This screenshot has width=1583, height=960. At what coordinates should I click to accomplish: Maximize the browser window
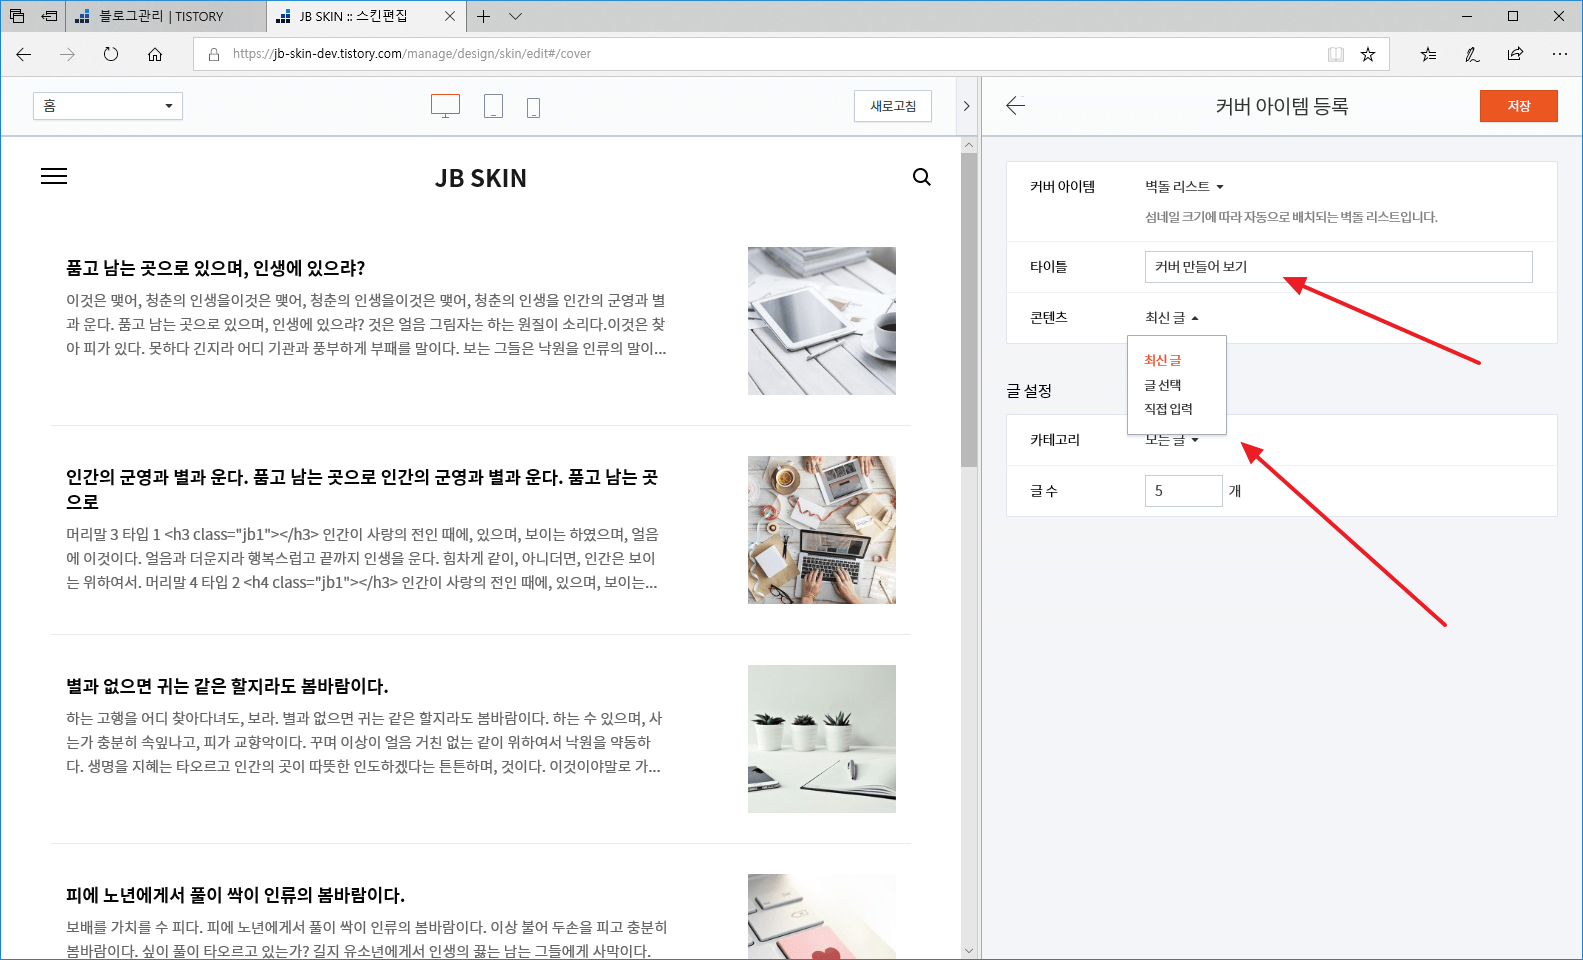coord(1513,16)
